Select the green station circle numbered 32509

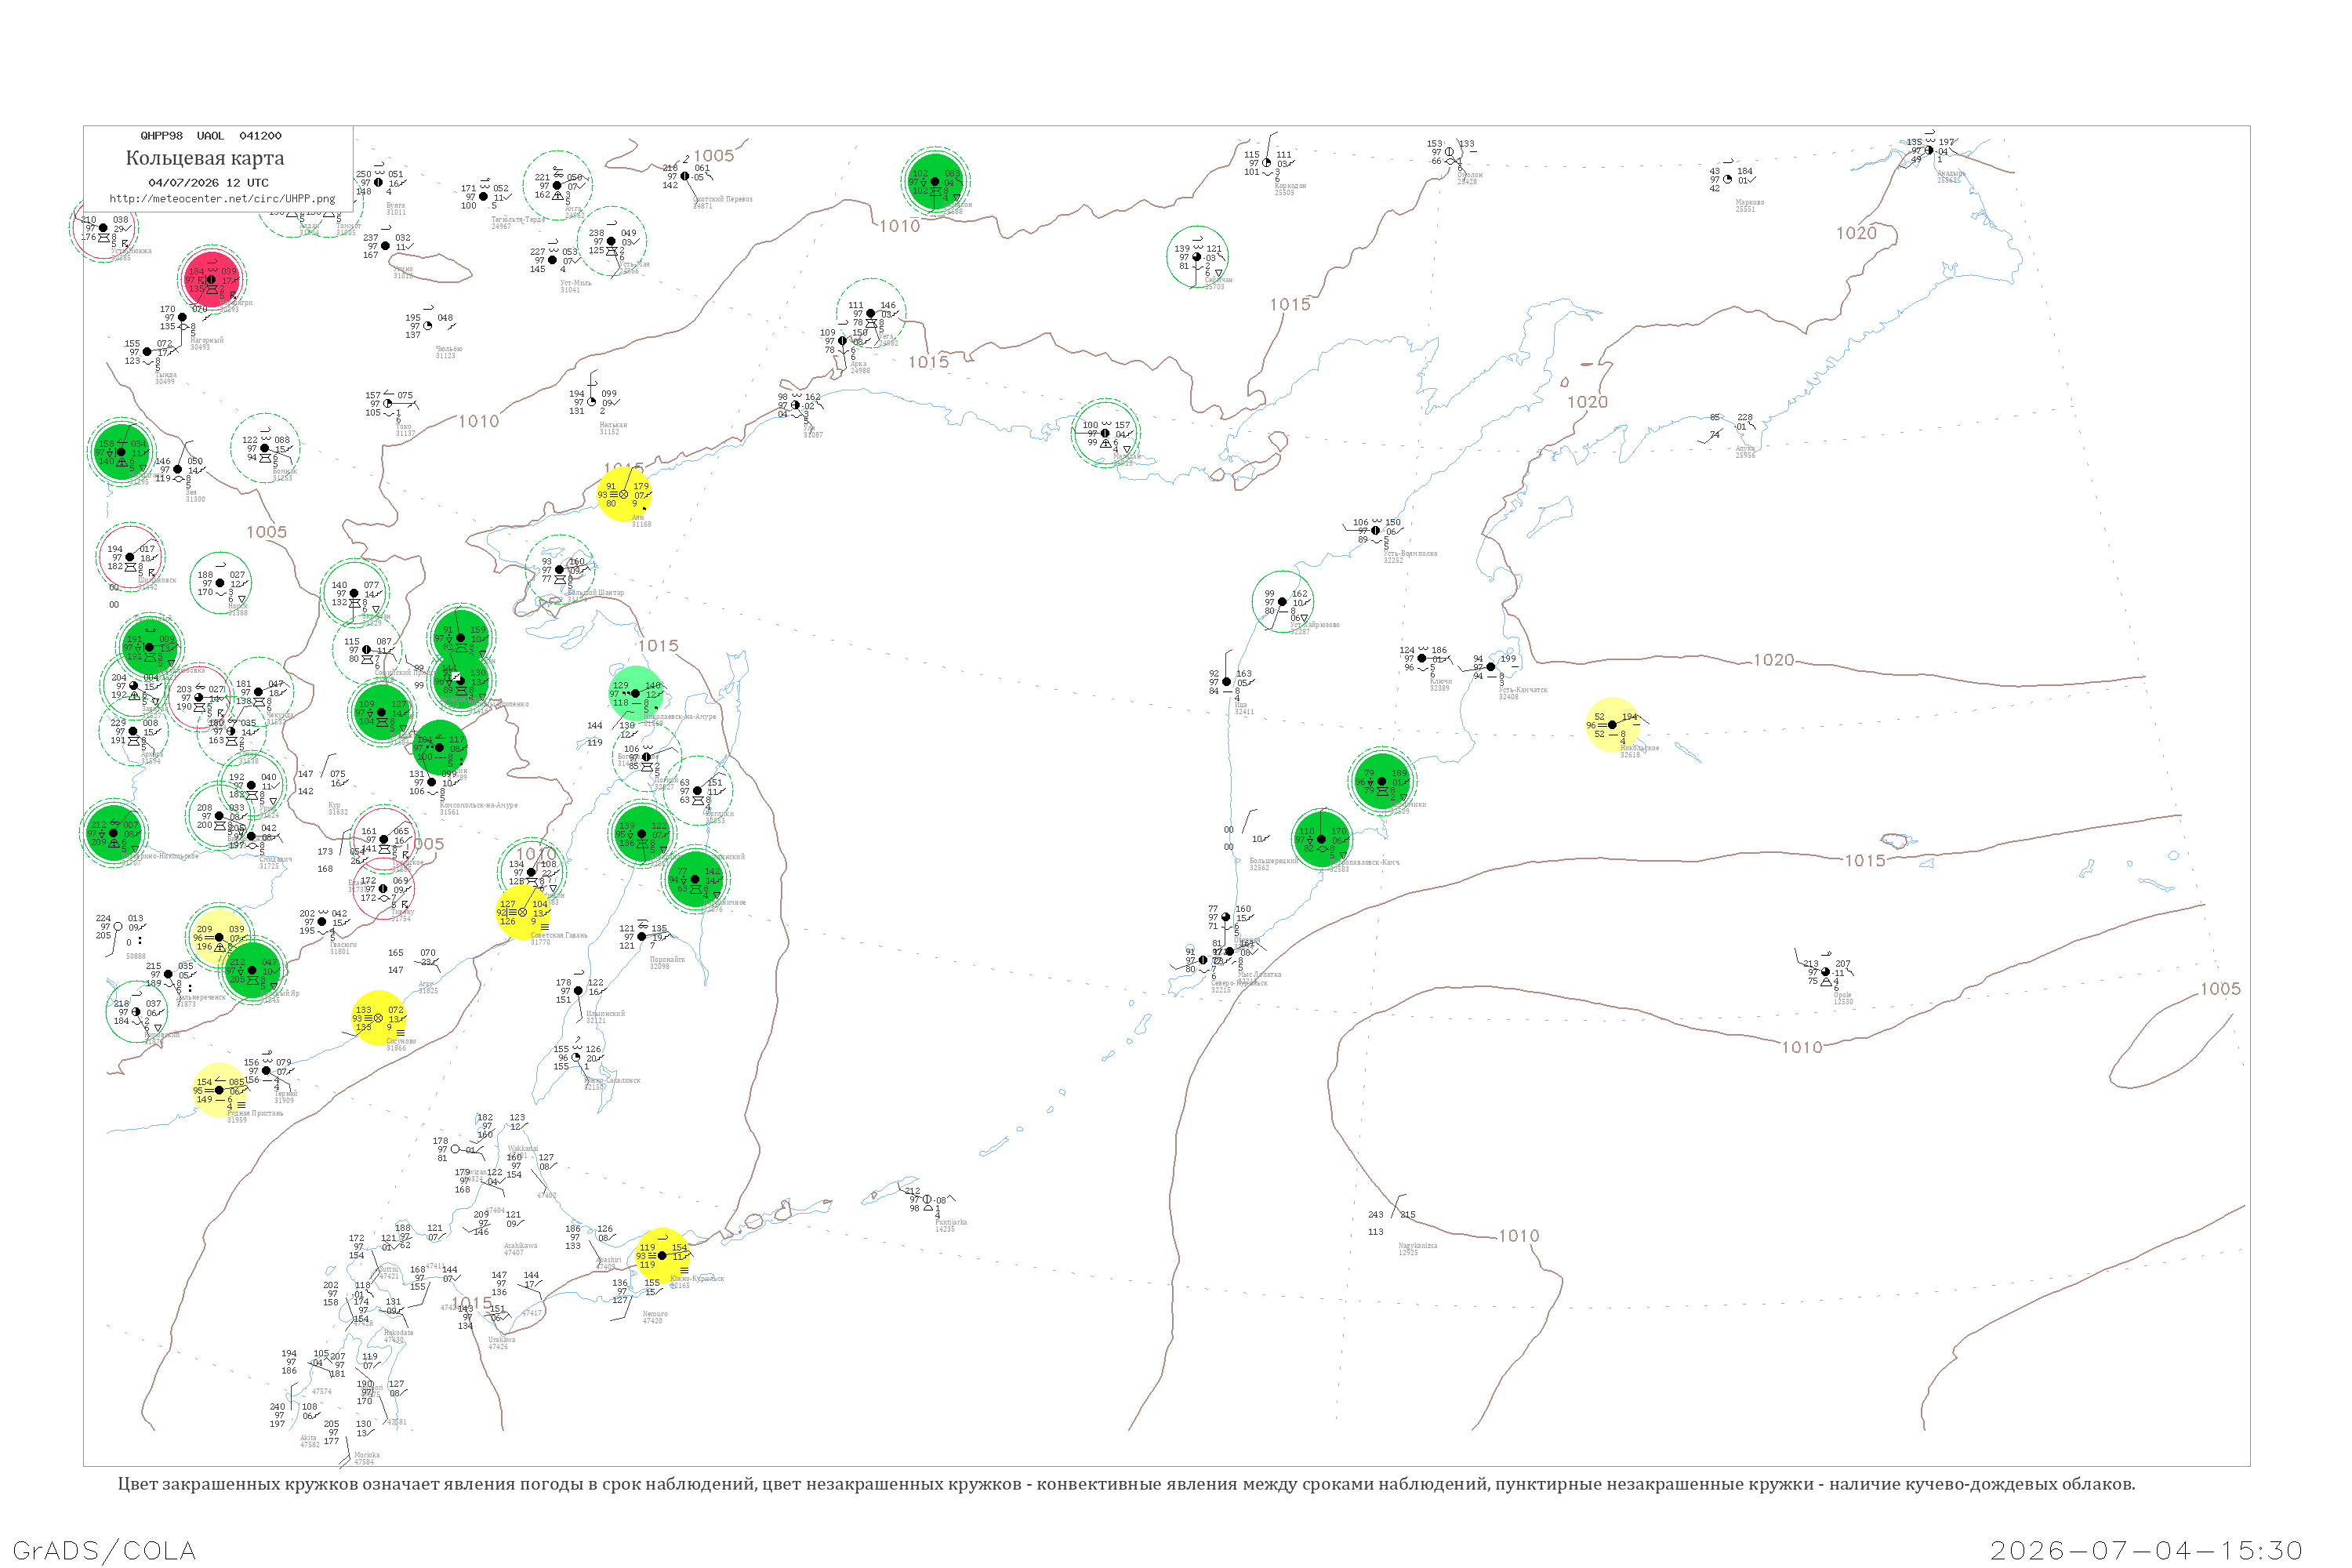[1382, 781]
